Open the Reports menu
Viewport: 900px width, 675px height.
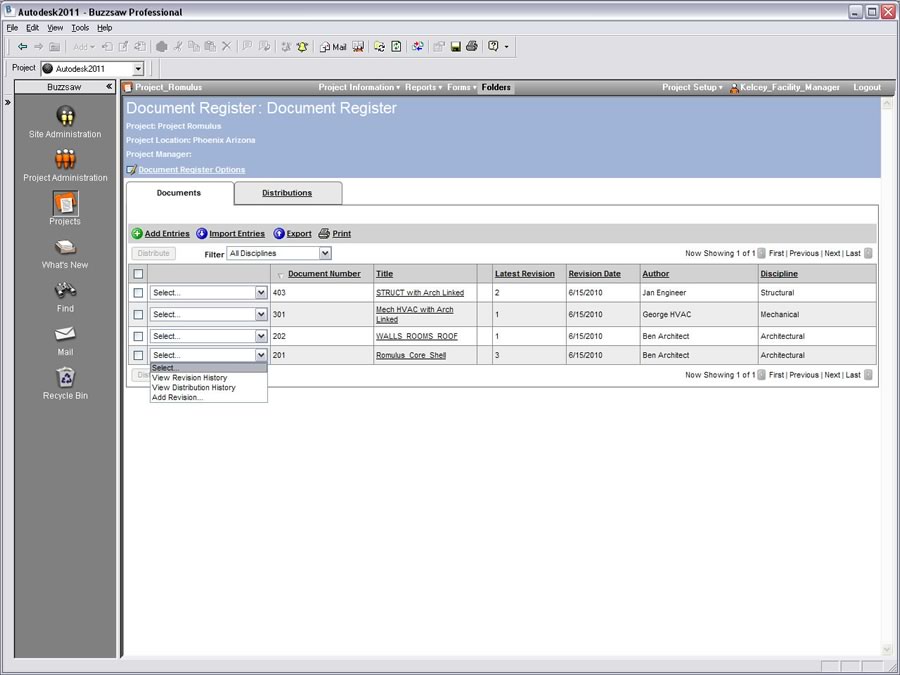424,87
